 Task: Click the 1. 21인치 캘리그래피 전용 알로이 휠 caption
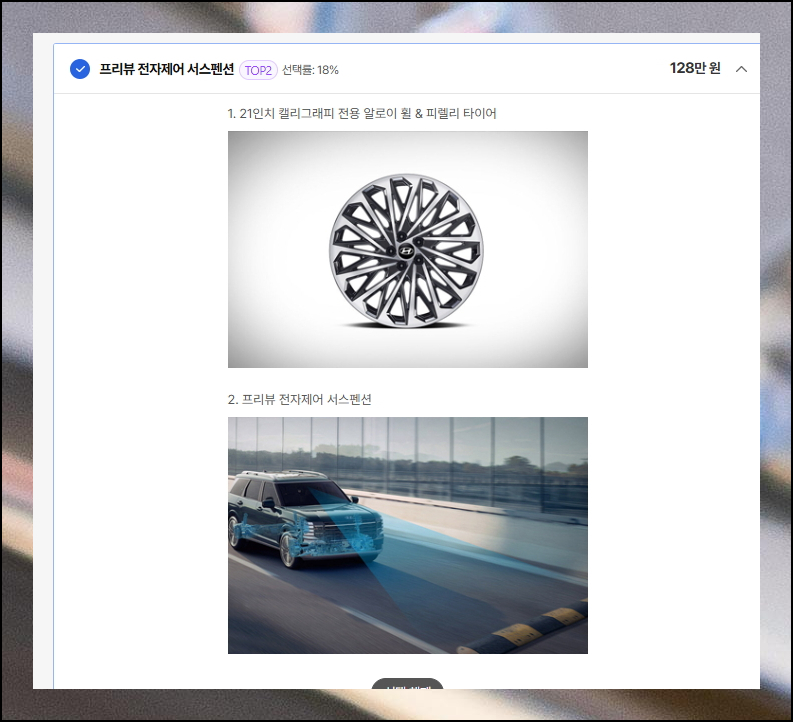[362, 113]
